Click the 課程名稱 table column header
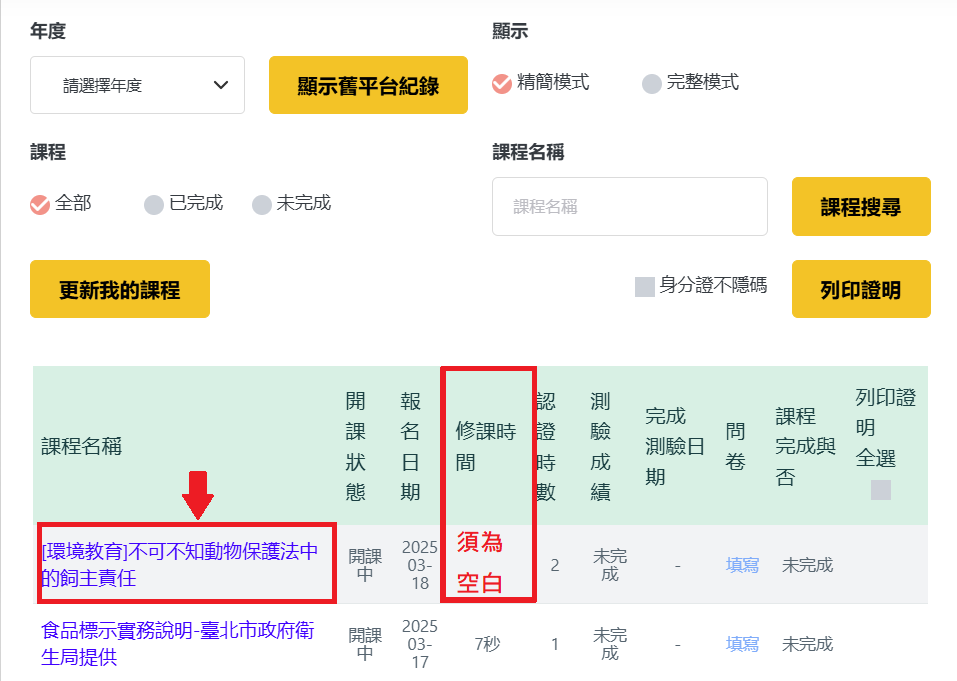The height and width of the screenshot is (681, 957). pyautogui.click(x=81, y=447)
